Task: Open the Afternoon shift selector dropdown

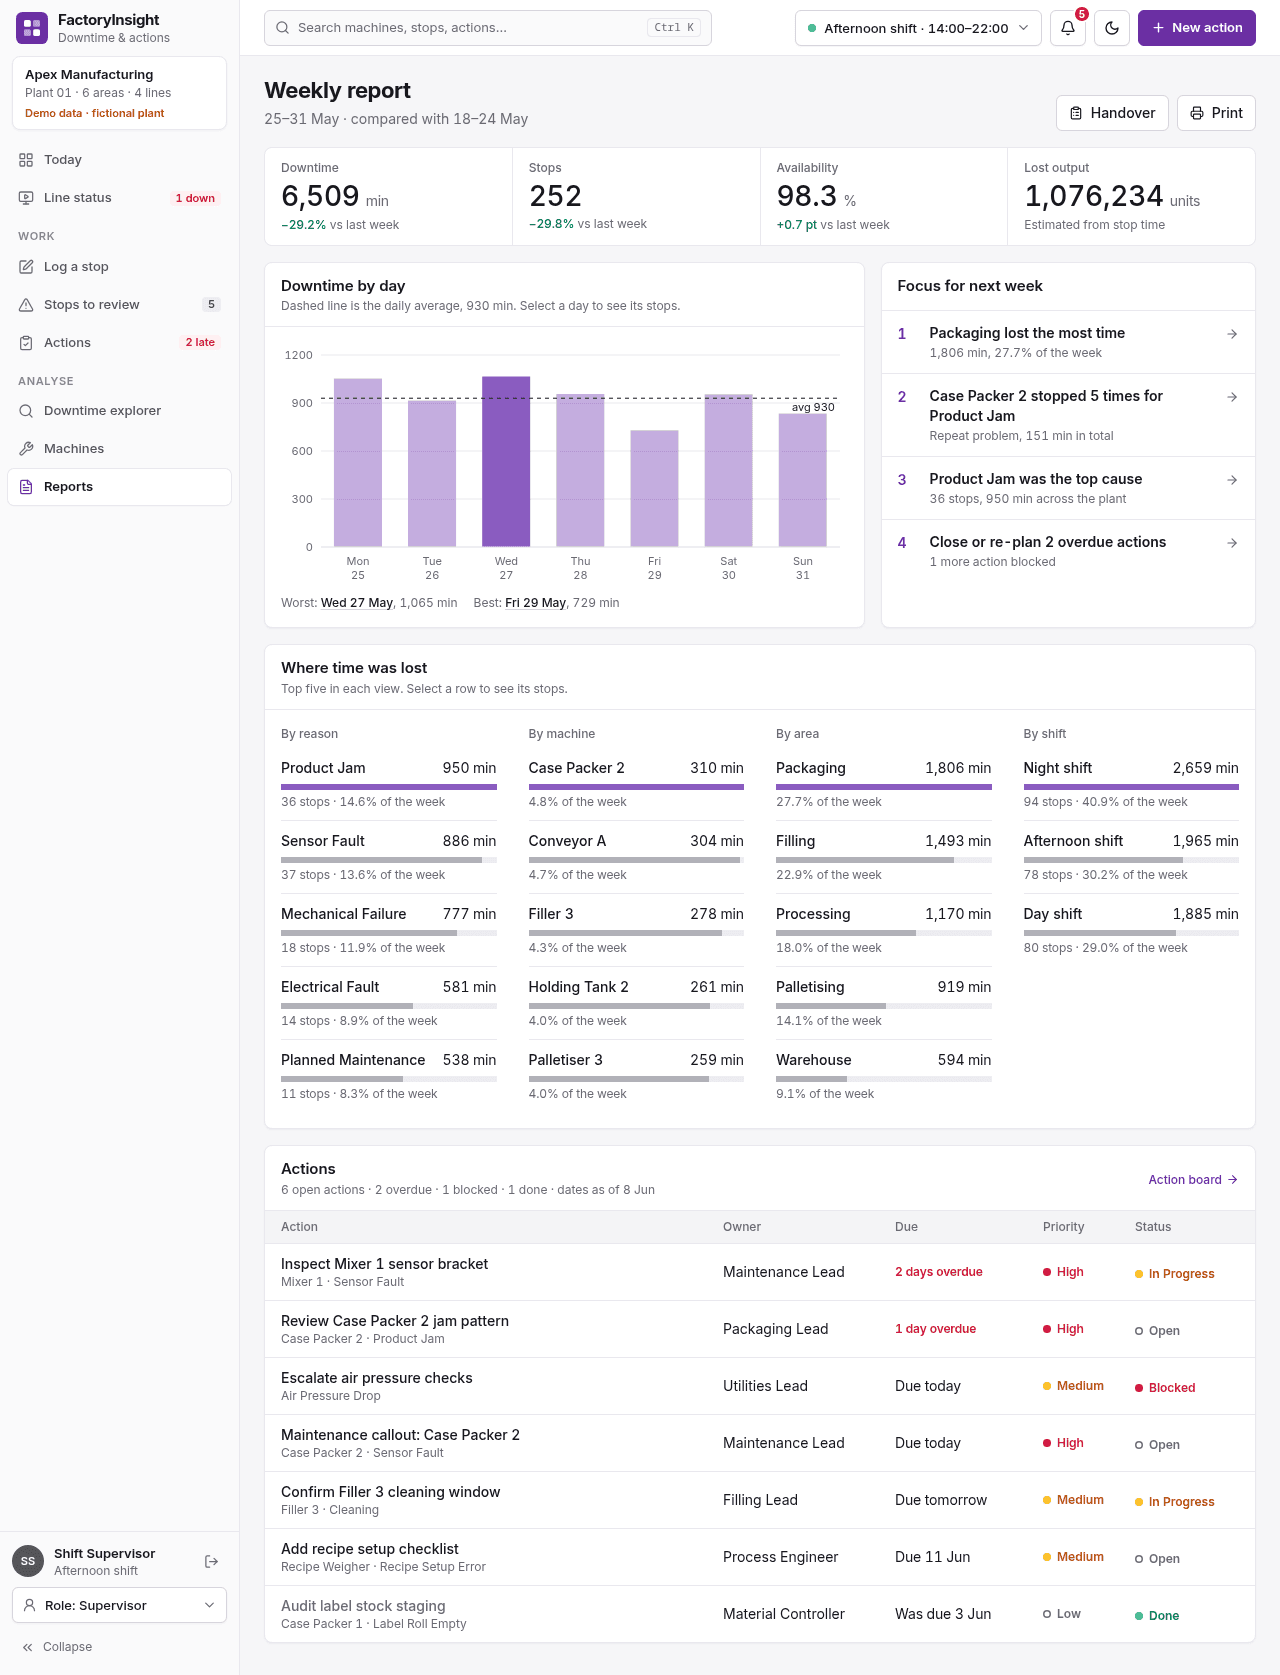Action: tap(918, 28)
